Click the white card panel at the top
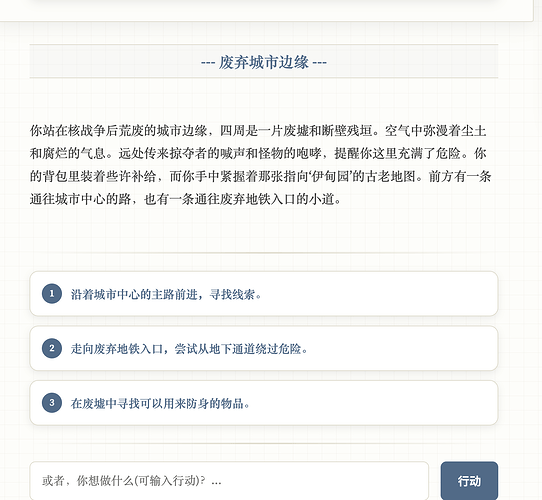 [266, 10]
